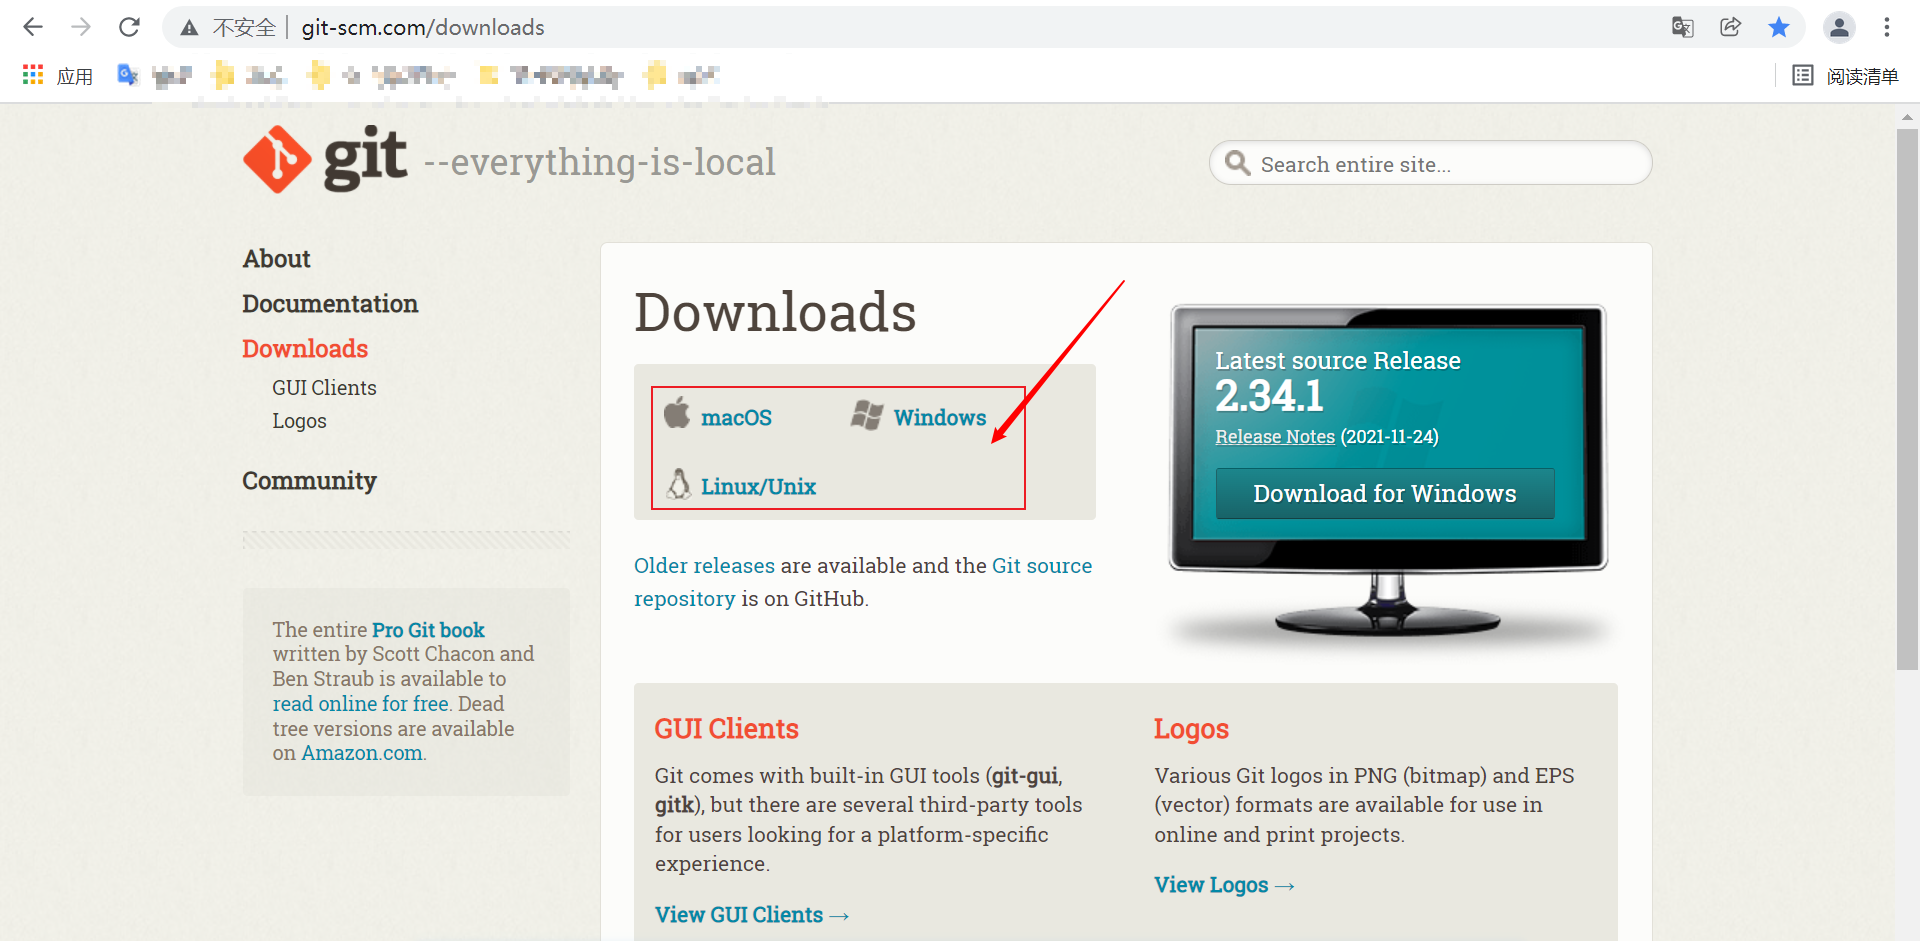Screen dimensions: 1920x941
Task: Click the 不安全 label in the address bar
Action: [x=244, y=27]
